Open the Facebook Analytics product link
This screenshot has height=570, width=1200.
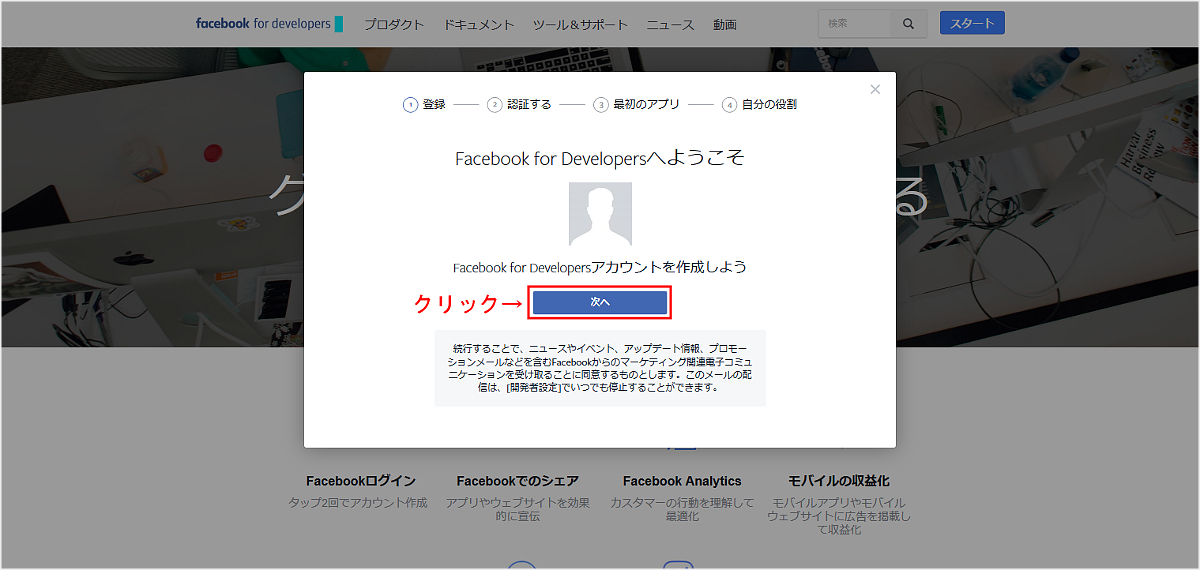click(x=682, y=481)
